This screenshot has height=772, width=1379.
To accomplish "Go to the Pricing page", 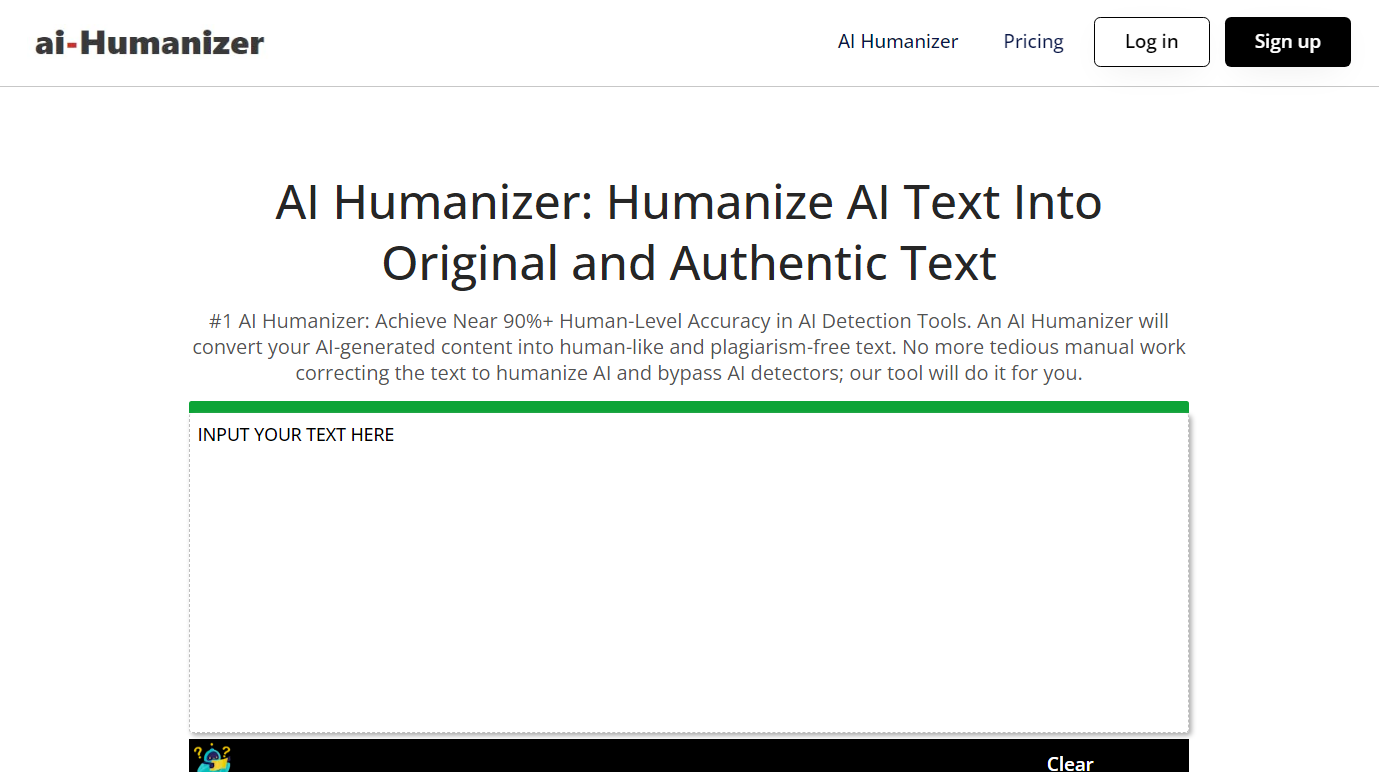I will pyautogui.click(x=1033, y=42).
